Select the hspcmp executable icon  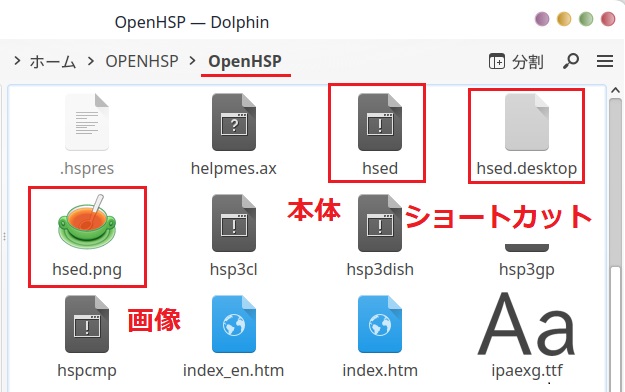click(87, 324)
